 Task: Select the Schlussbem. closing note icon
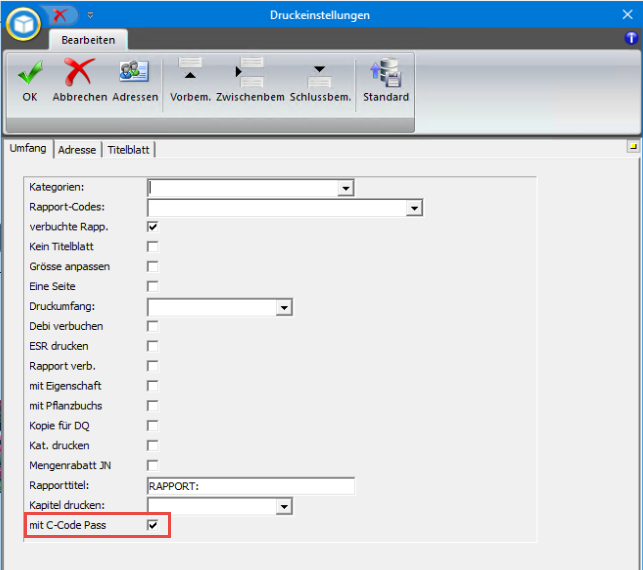[320, 73]
